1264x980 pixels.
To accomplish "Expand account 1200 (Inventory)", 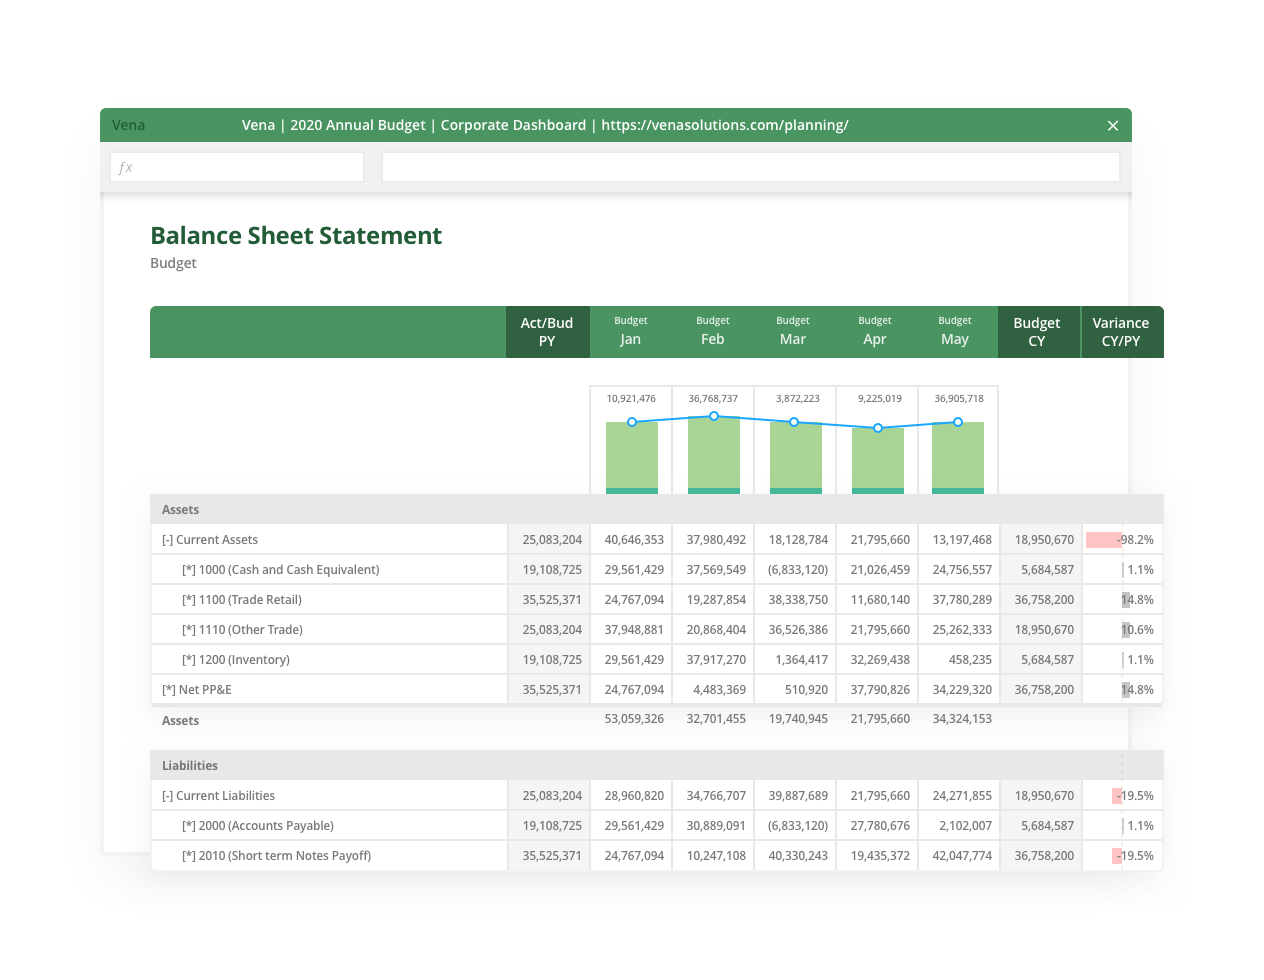I will coord(188,659).
